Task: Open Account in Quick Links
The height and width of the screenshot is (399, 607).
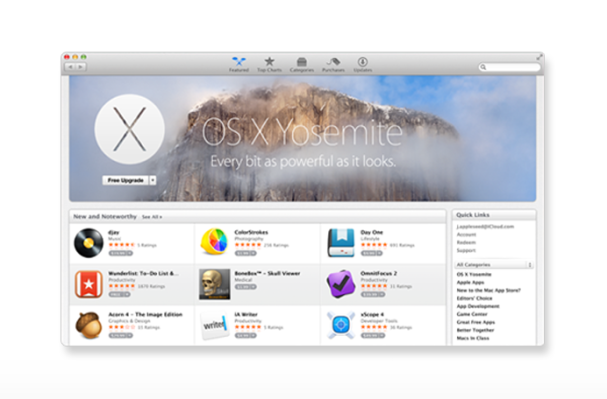Action: (466, 235)
